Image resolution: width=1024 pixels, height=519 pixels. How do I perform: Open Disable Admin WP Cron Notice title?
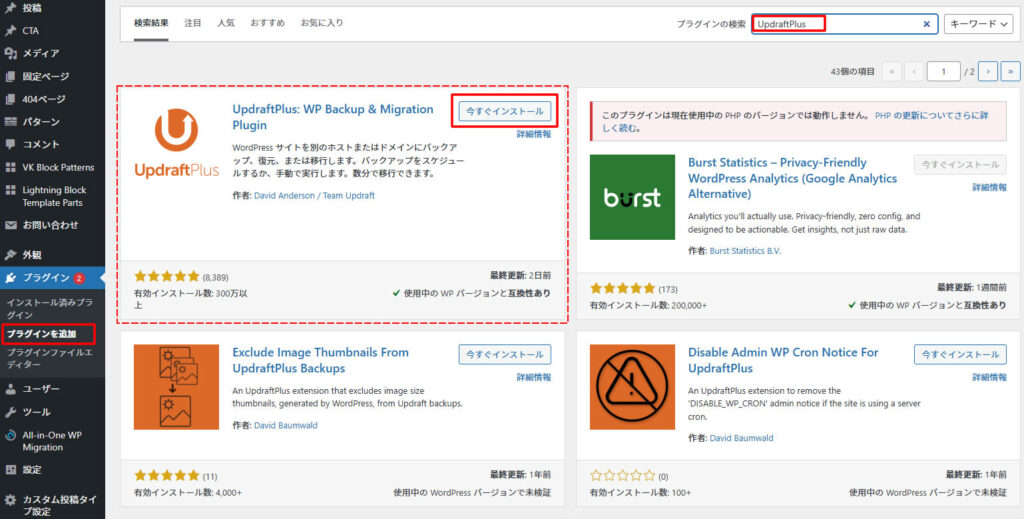point(783,360)
